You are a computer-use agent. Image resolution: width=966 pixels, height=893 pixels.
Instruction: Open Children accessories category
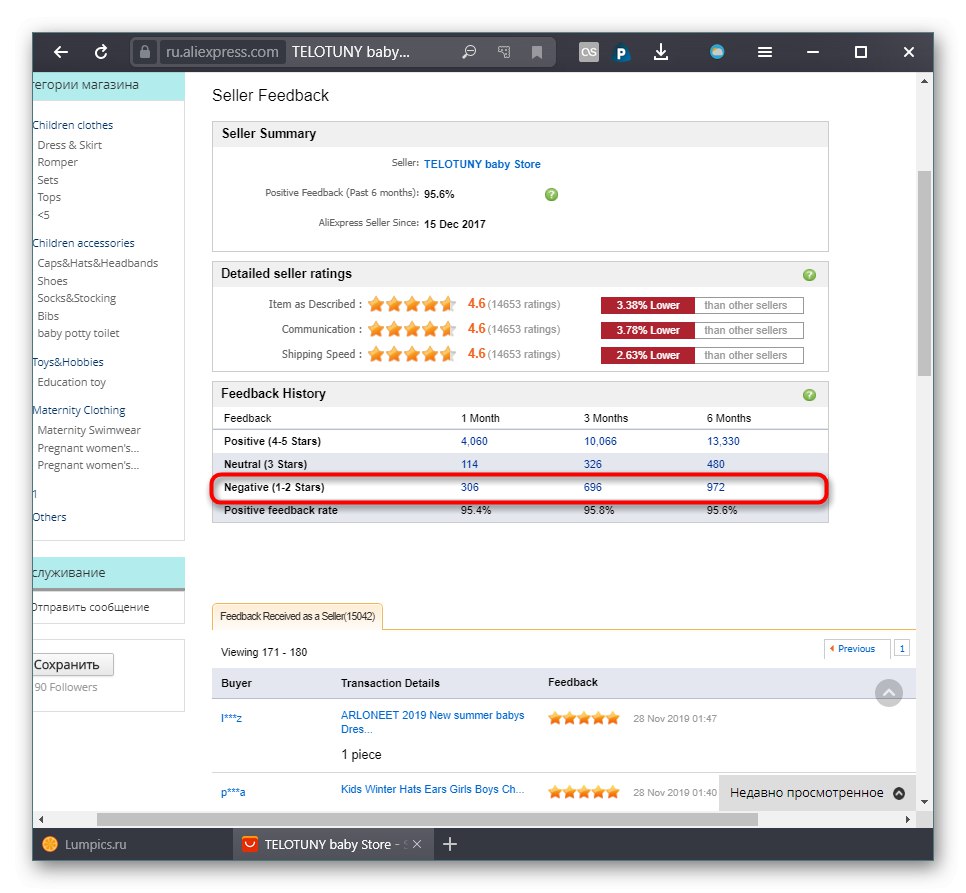[83, 243]
